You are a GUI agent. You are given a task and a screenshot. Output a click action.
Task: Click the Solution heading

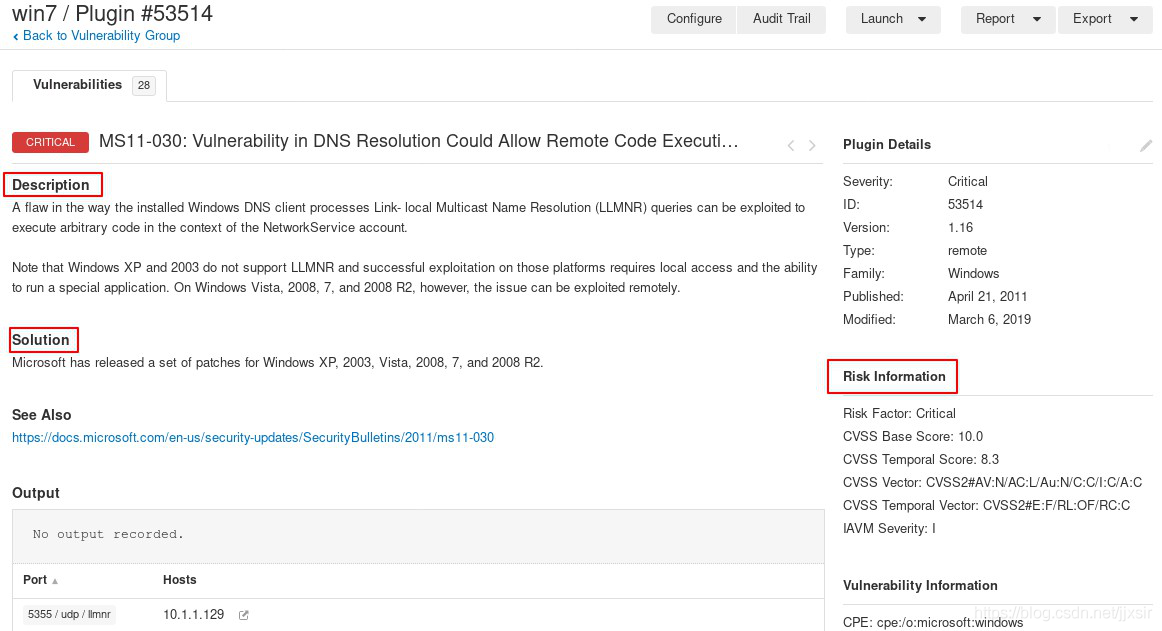tap(41, 340)
